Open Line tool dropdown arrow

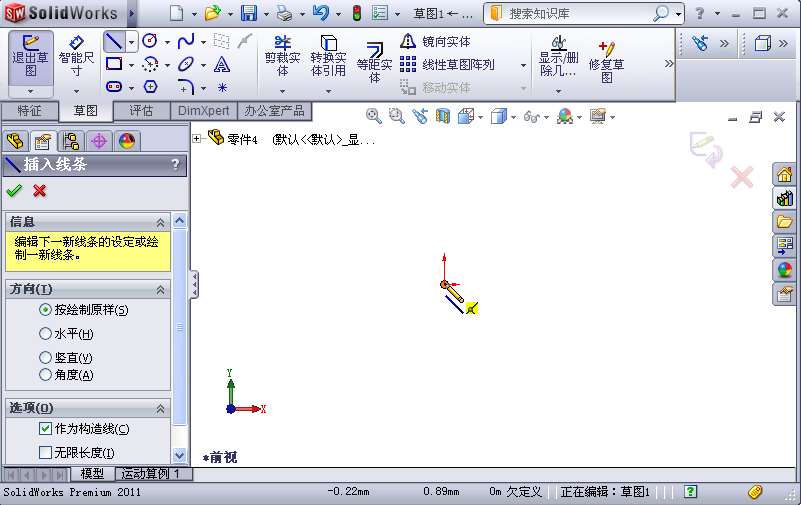131,41
